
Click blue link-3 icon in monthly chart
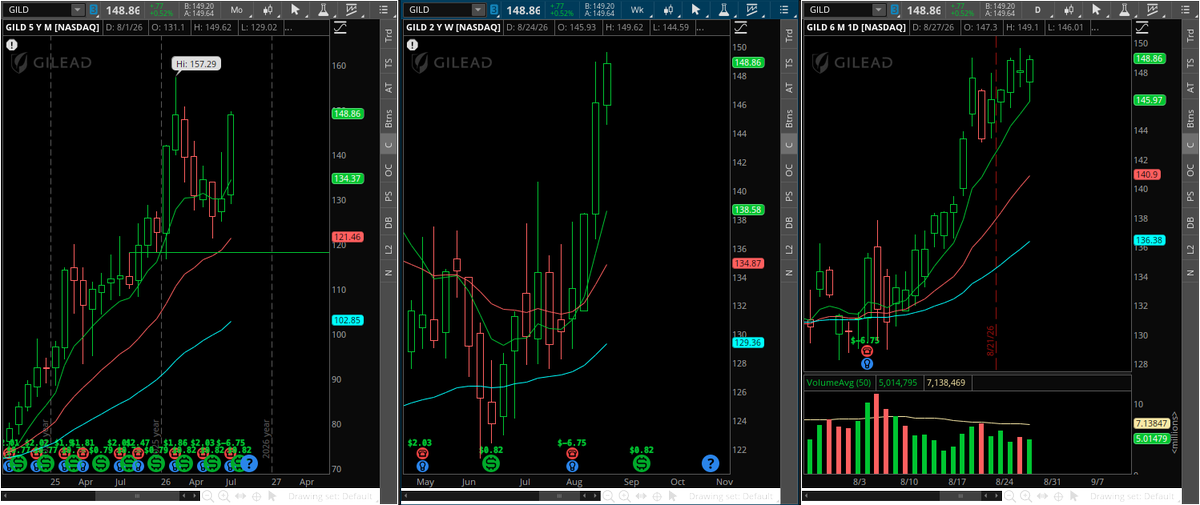point(94,10)
